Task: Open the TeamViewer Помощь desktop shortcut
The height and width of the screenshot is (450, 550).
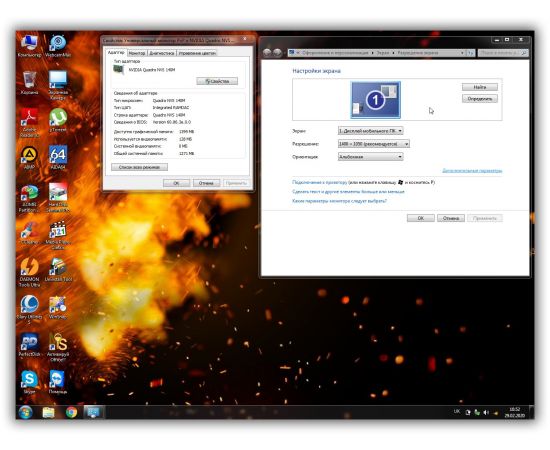Action: coord(58,382)
